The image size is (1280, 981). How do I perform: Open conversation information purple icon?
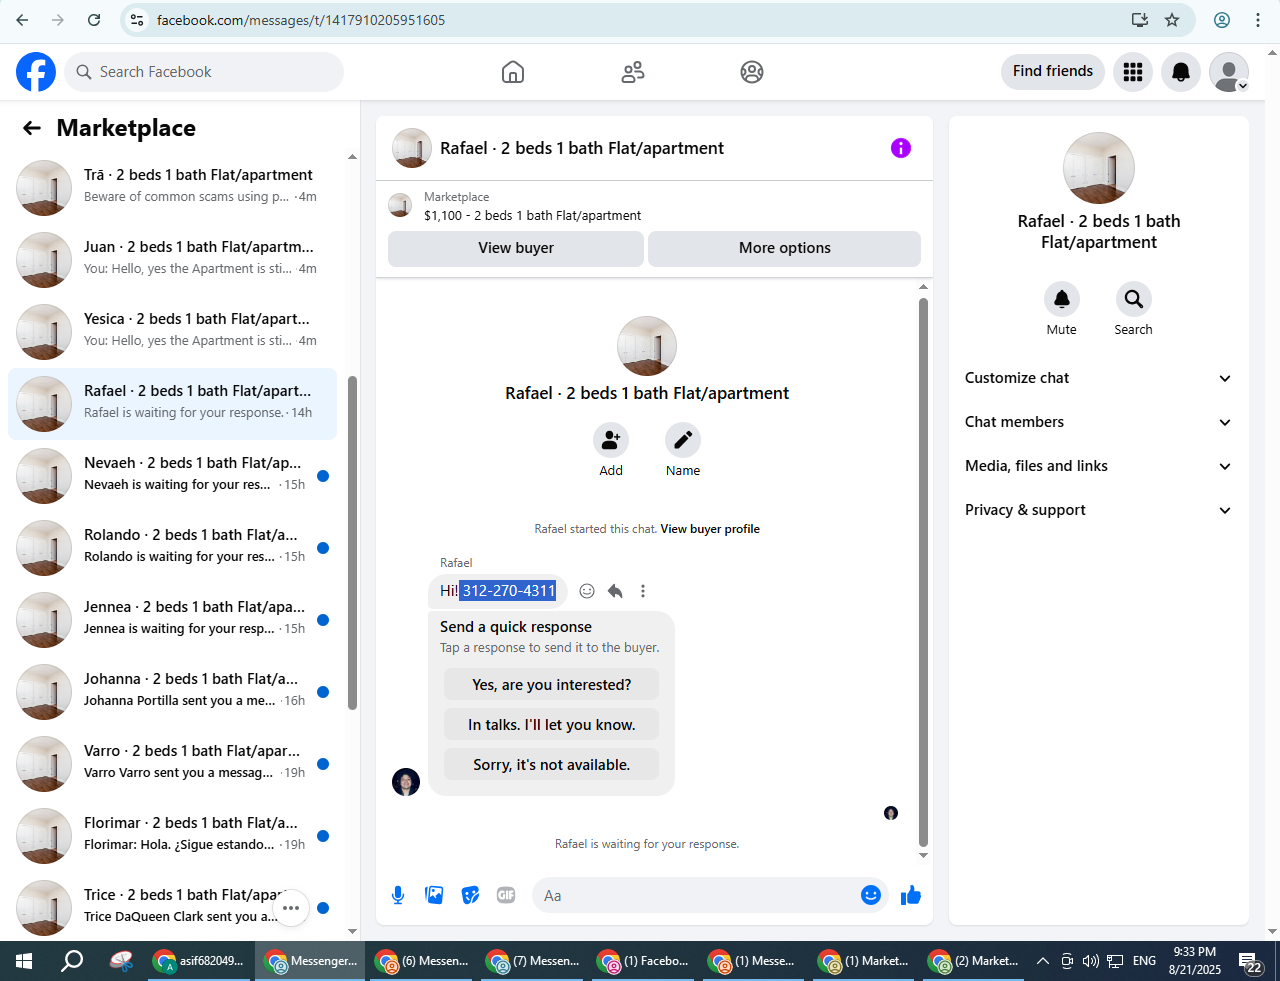[x=901, y=148]
